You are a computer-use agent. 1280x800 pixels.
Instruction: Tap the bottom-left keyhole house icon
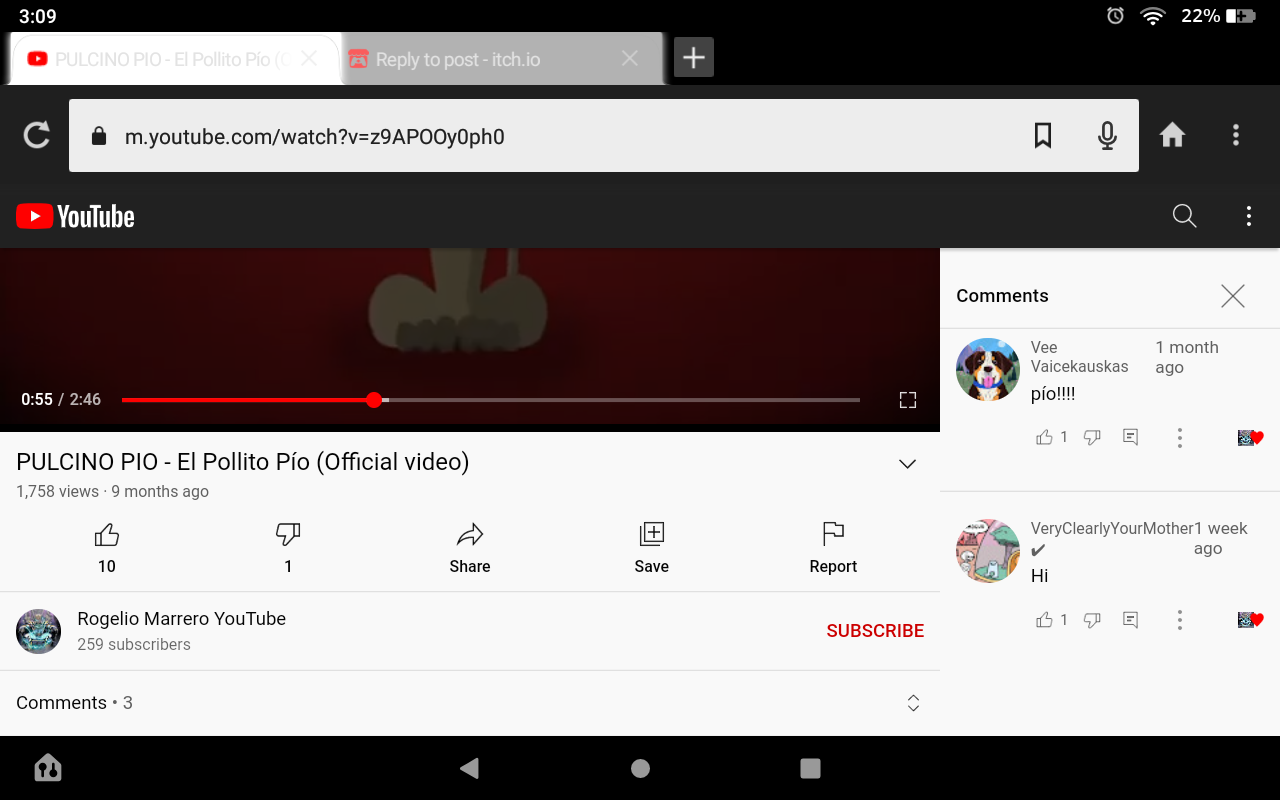click(48, 768)
